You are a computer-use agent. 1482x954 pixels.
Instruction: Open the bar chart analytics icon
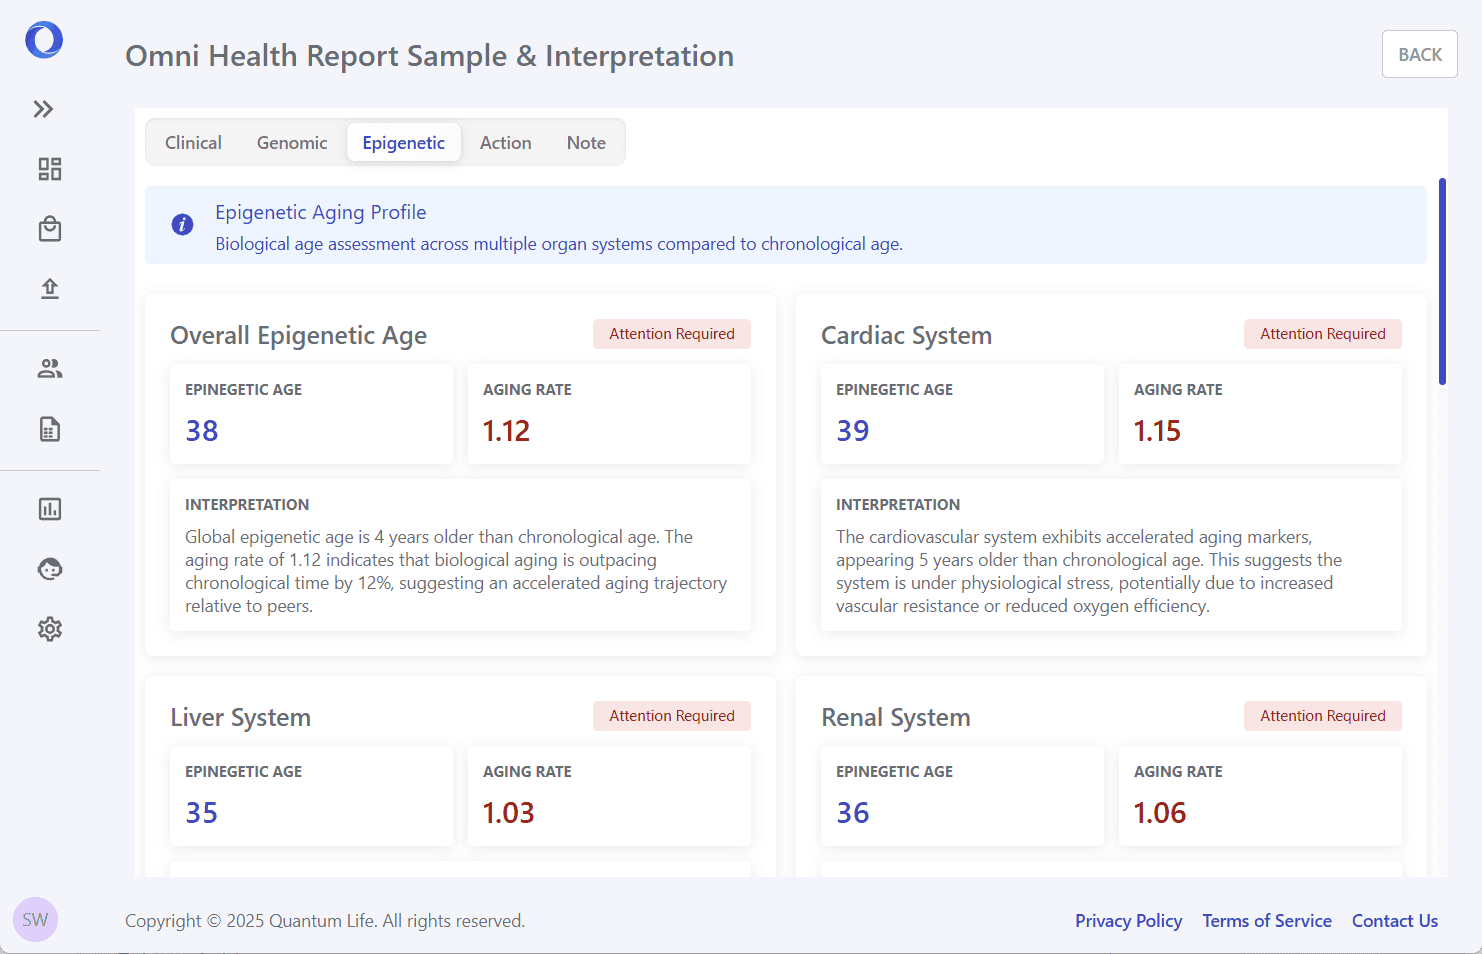pos(50,509)
